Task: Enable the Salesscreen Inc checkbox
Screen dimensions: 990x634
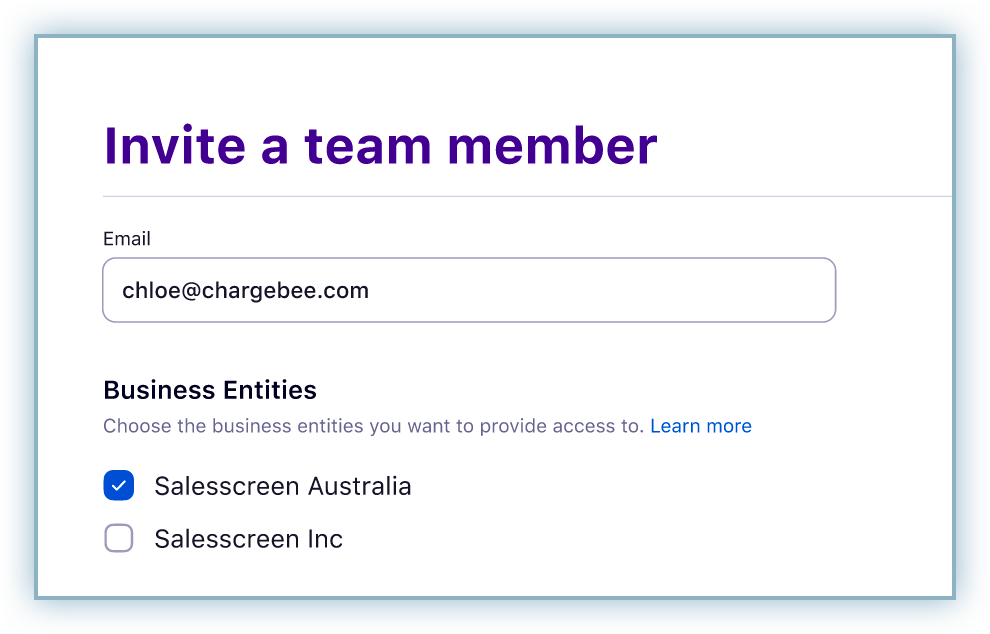Action: [x=119, y=539]
